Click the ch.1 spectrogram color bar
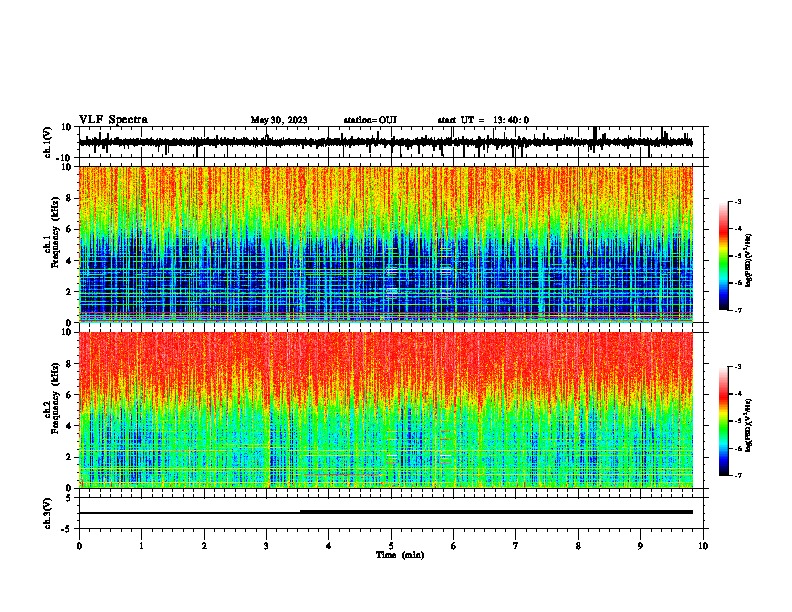 tap(724, 256)
